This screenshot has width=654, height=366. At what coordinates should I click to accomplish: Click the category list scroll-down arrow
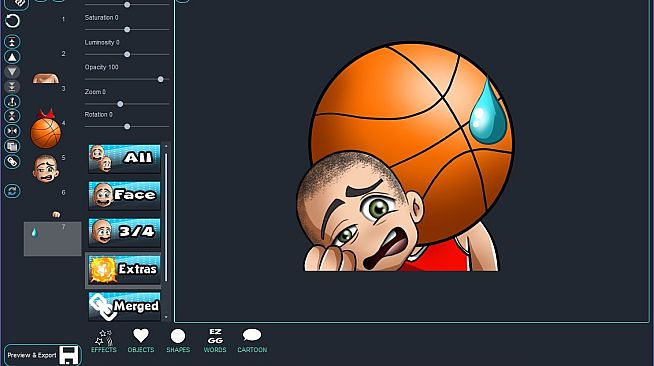point(166,317)
